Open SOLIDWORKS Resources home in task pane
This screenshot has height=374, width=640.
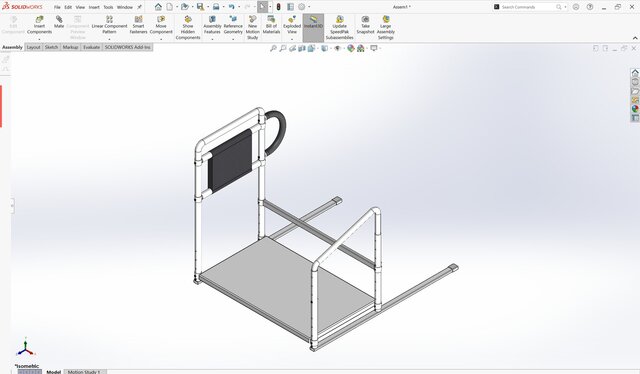point(635,73)
